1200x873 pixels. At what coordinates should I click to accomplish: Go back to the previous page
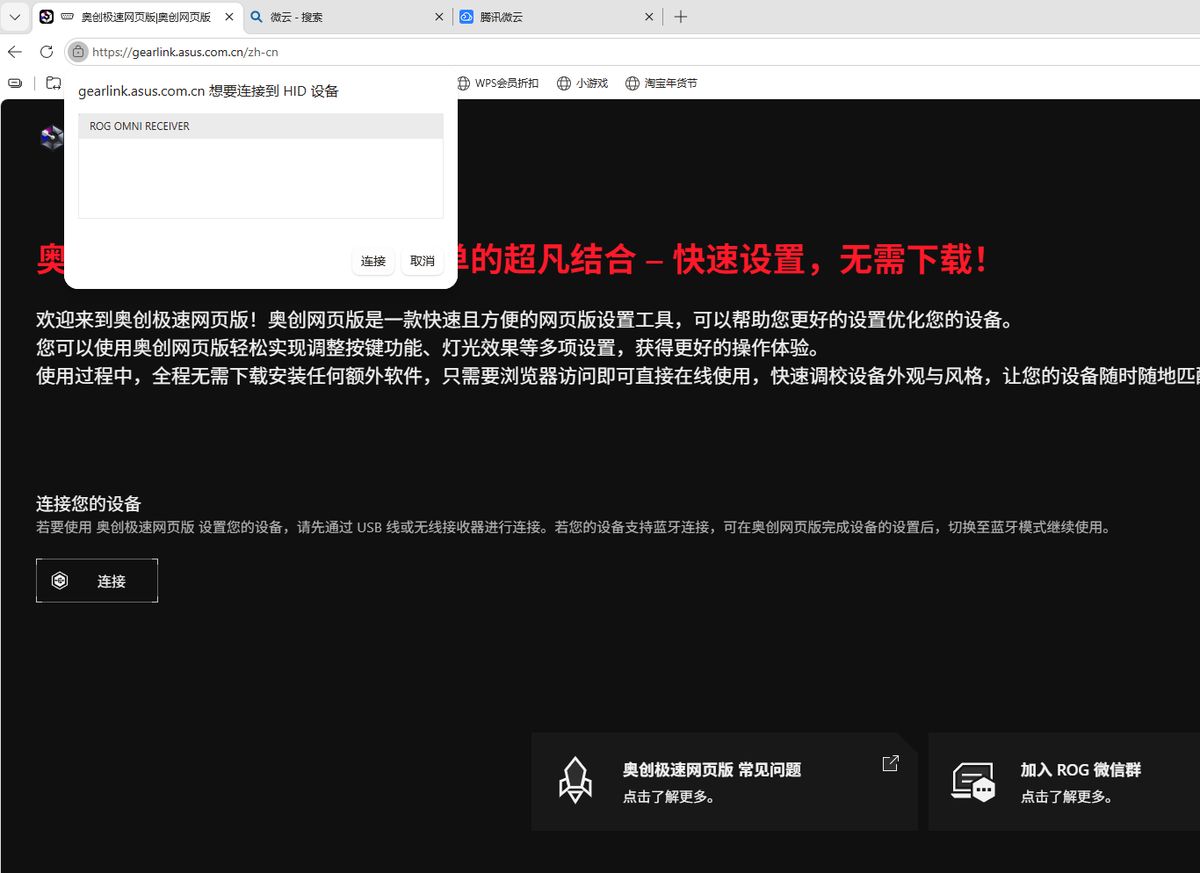tap(15, 52)
